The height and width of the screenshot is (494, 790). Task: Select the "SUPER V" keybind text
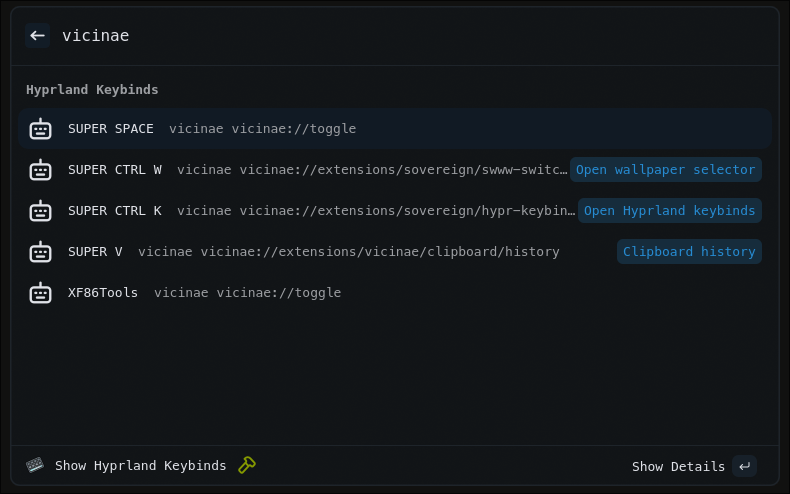tap(95, 252)
